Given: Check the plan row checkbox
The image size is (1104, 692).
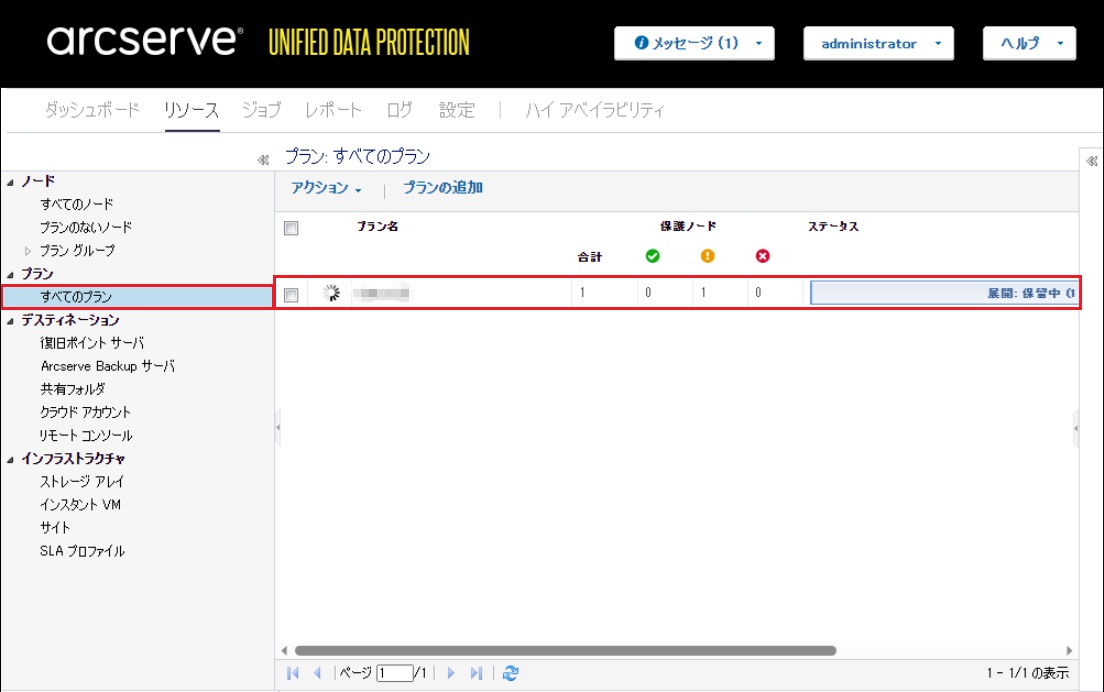Looking at the screenshot, I should (291, 294).
